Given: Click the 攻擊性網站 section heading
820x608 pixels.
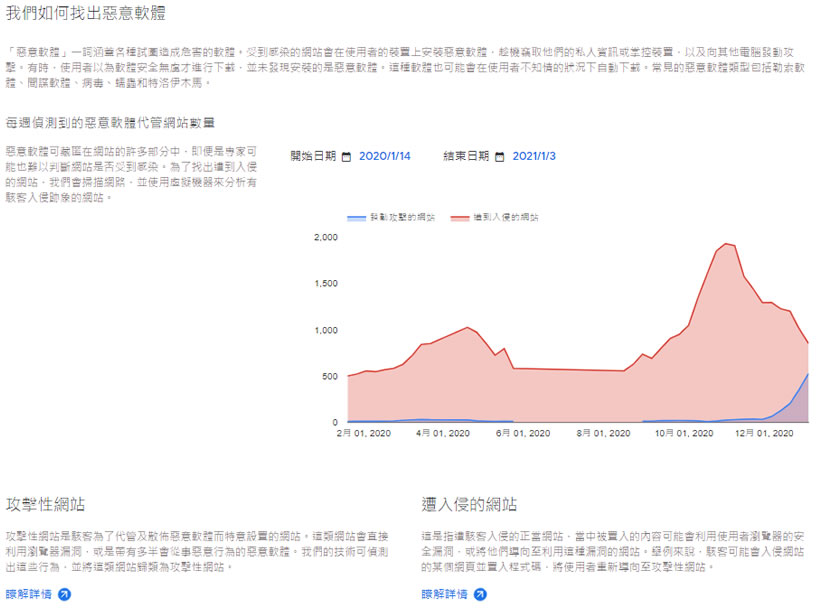Looking at the screenshot, I should (45, 504).
